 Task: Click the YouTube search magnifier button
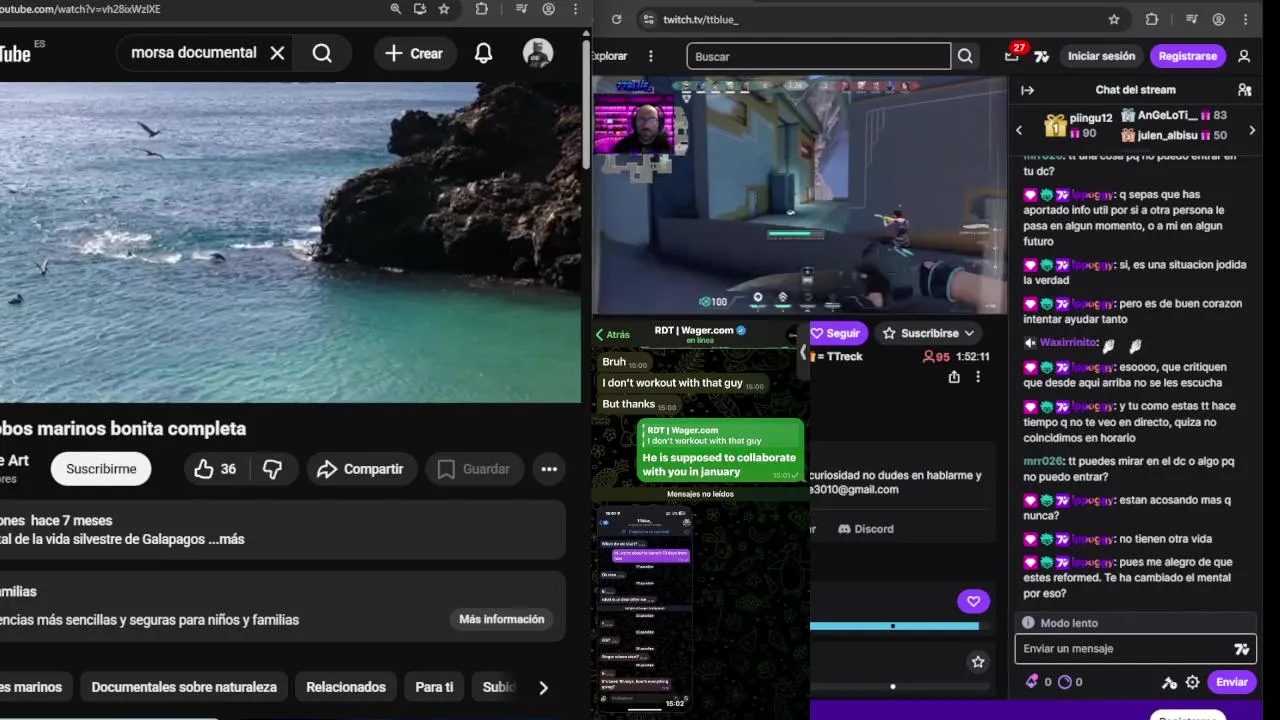tap(322, 53)
